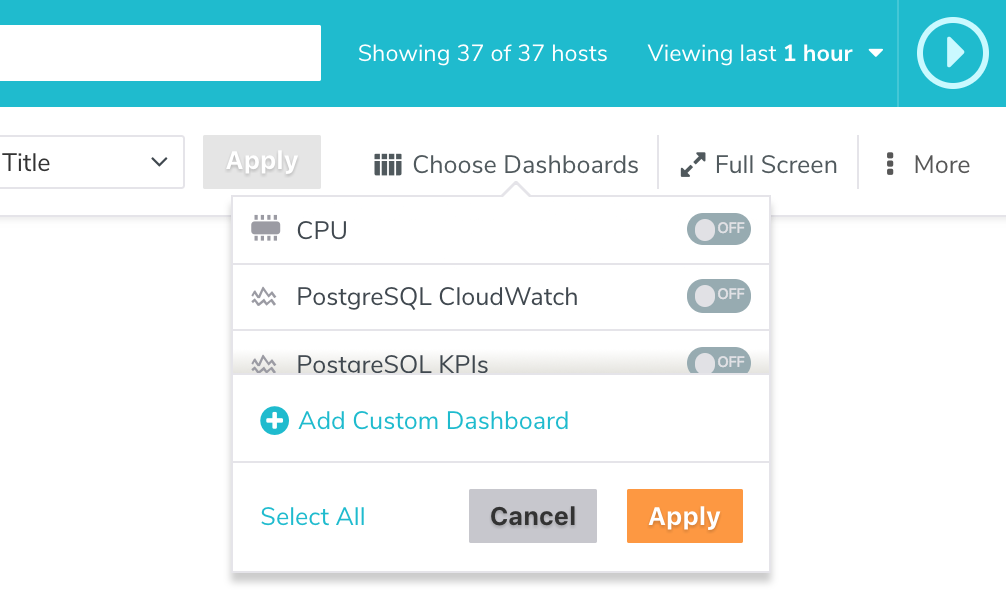
Task: Click the gray Apply button beside Title
Action: pos(262,162)
